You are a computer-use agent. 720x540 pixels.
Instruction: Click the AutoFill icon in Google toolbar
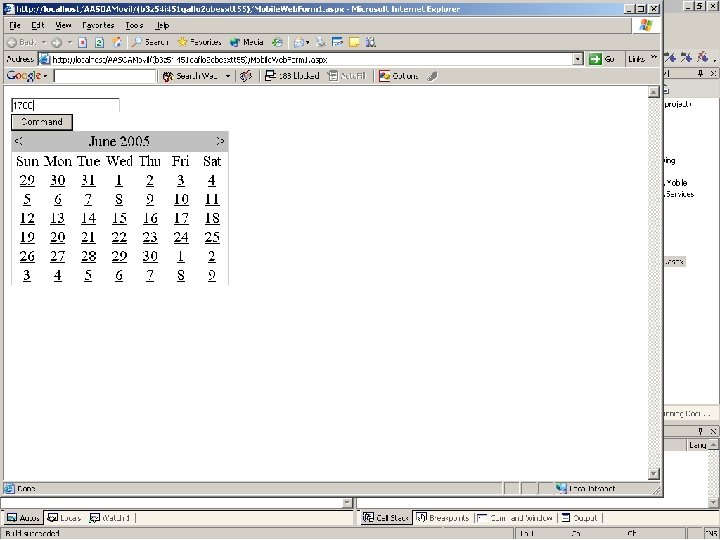click(333, 76)
